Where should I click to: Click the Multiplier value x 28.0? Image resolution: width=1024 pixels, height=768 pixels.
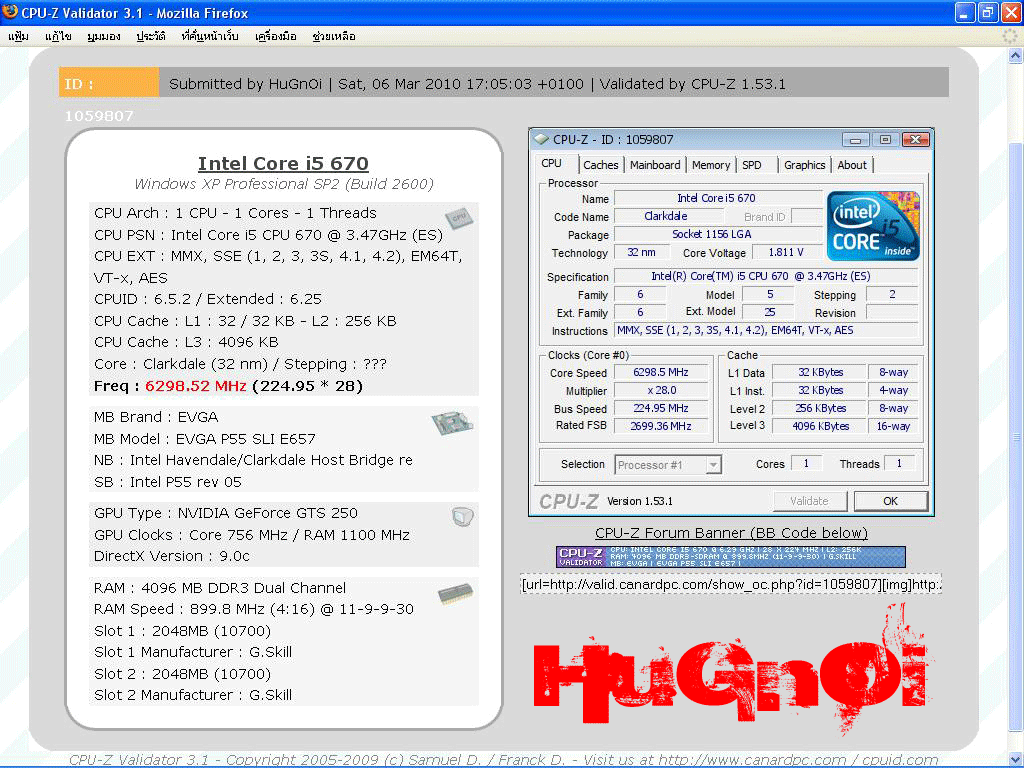(x=660, y=391)
